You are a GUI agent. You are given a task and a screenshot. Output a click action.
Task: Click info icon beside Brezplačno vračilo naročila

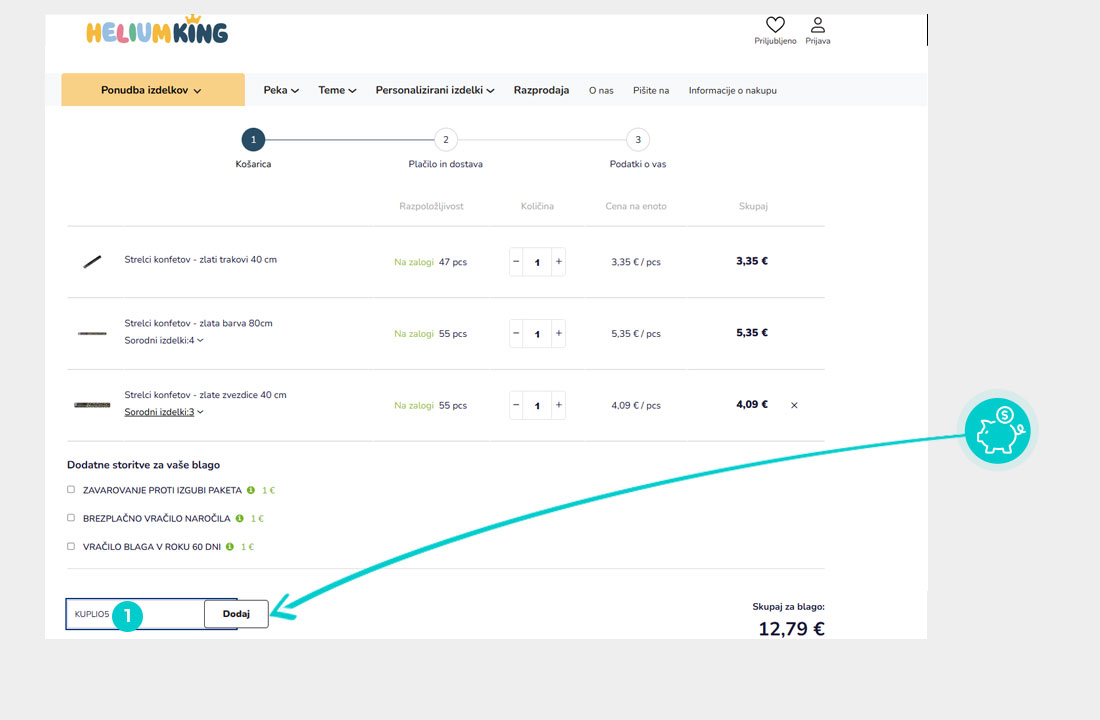coord(241,518)
